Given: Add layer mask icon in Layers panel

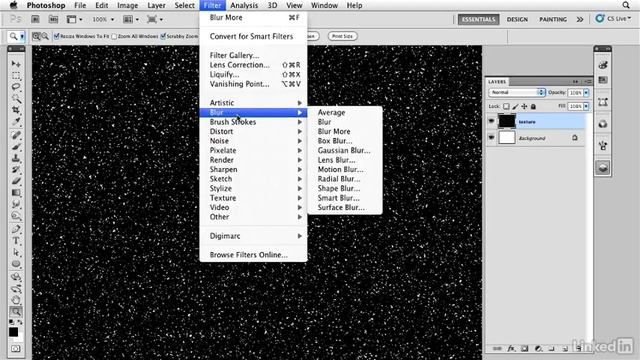Looking at the screenshot, I should point(525,349).
